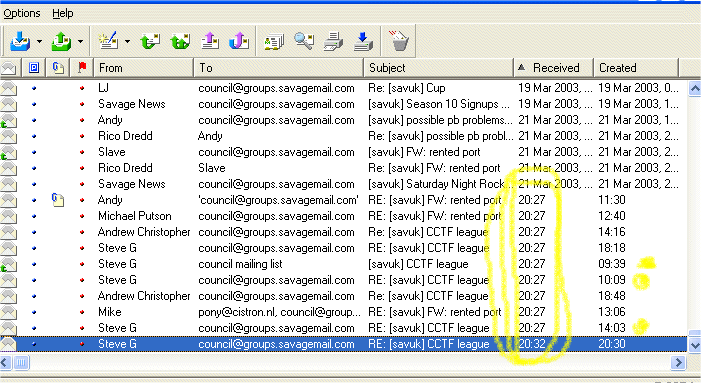Toggle the red flag on the Mike message
The image size is (701, 383).
point(82,312)
